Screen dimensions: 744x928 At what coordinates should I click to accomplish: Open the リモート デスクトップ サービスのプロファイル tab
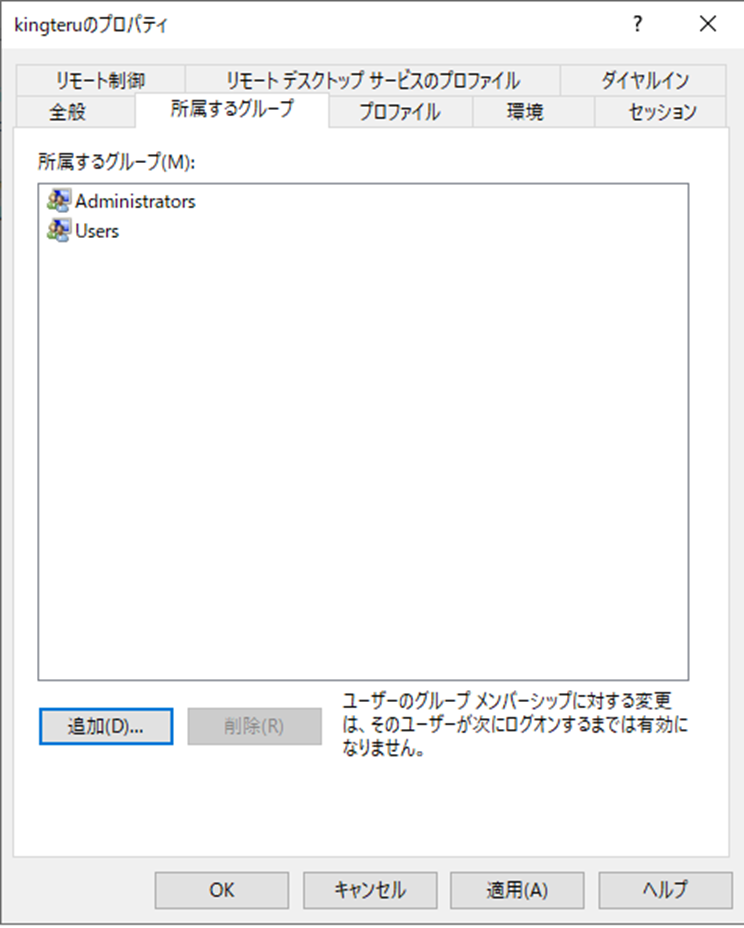(x=372, y=80)
